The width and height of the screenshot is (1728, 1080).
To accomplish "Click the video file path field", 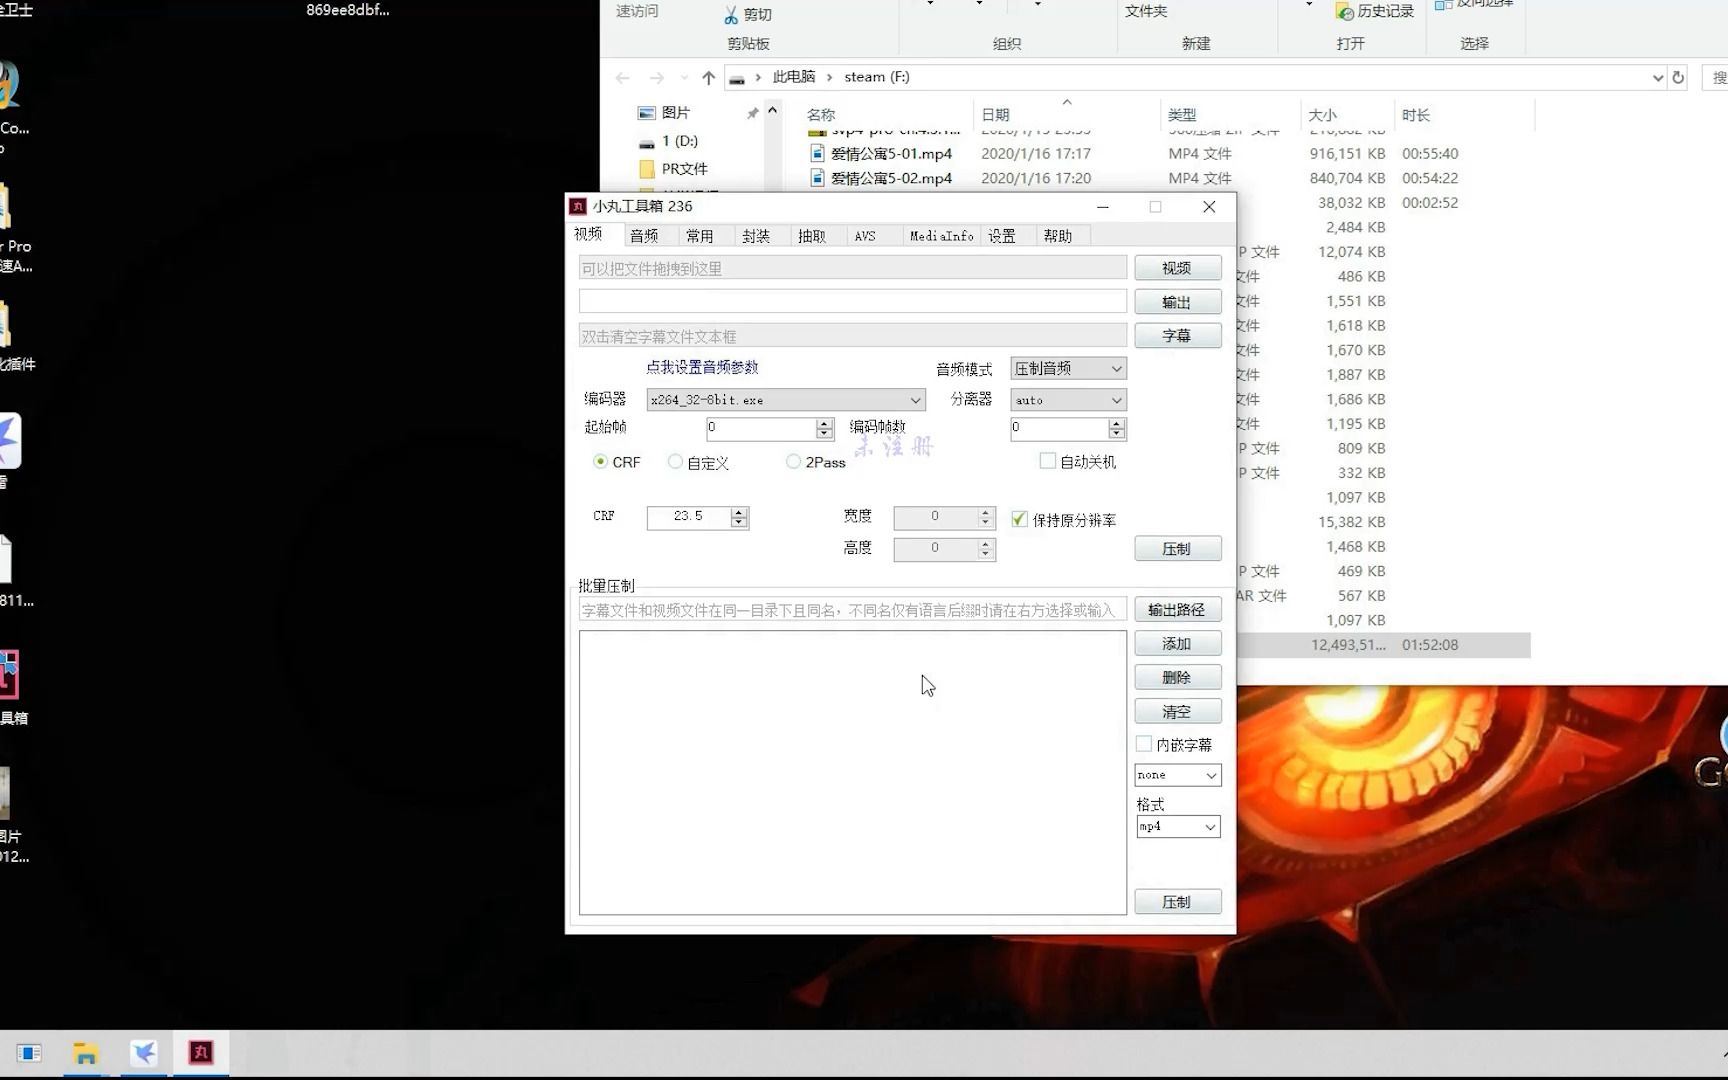I will pyautogui.click(x=853, y=268).
